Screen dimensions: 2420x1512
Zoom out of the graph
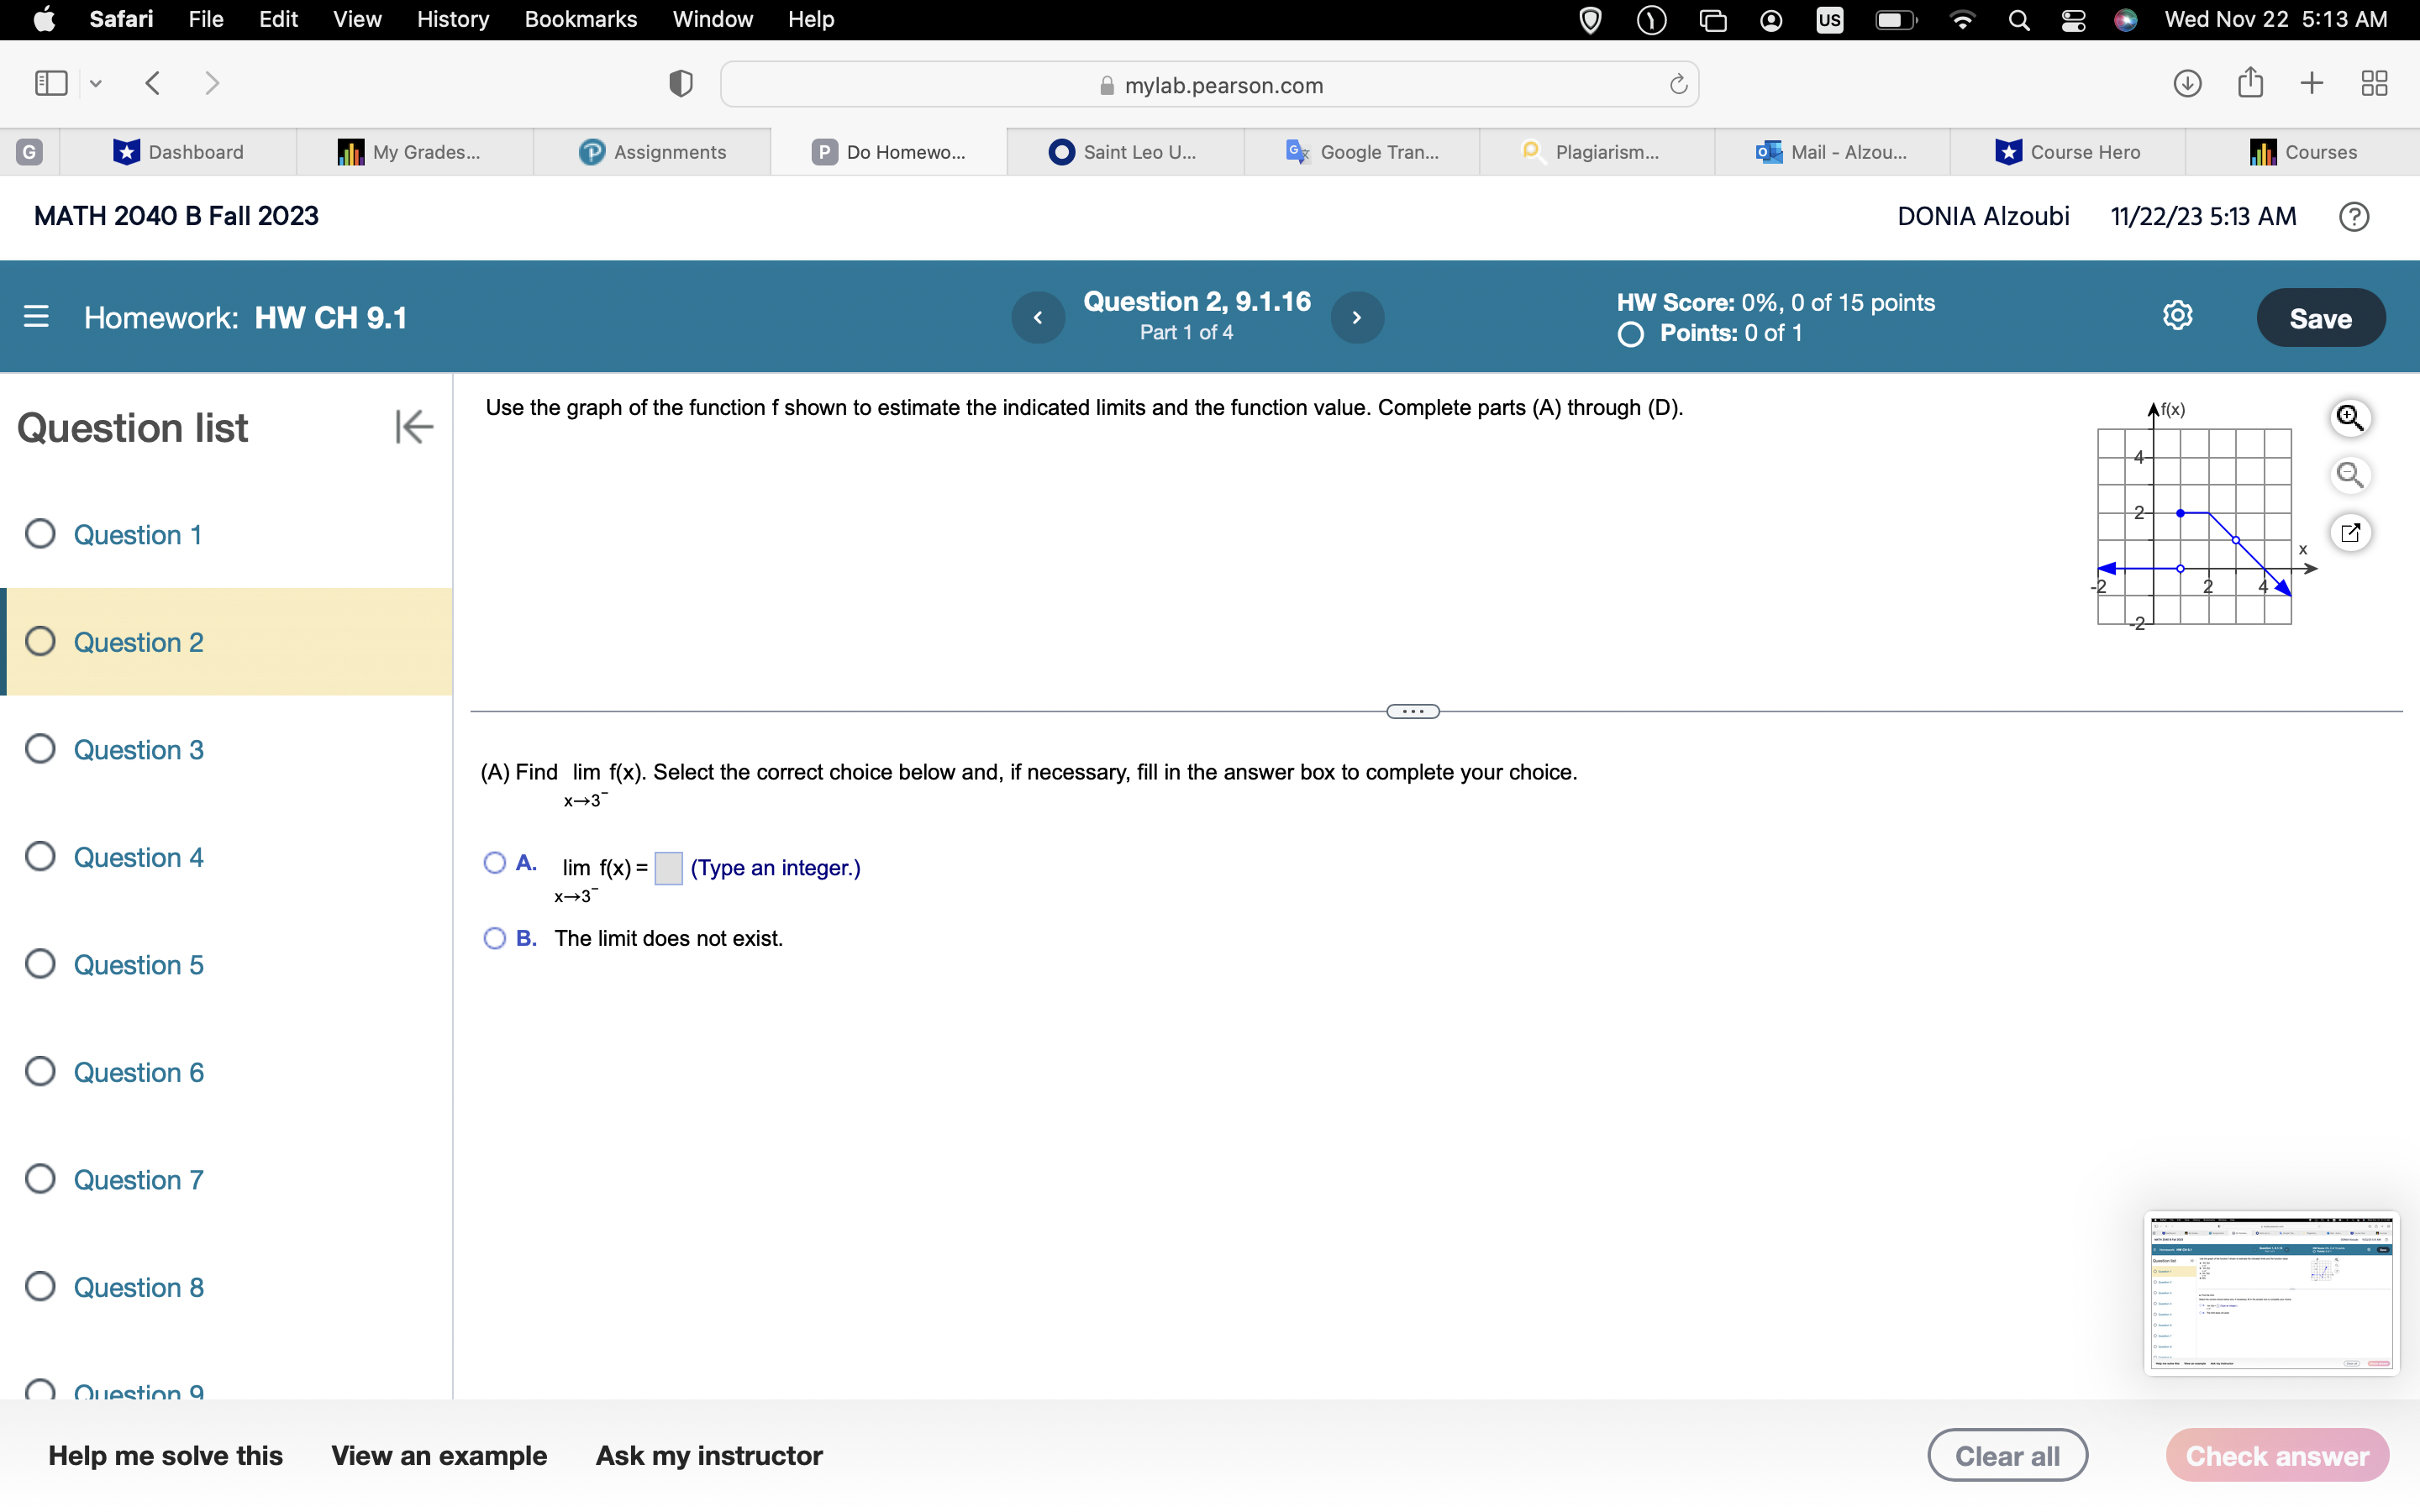point(2349,475)
